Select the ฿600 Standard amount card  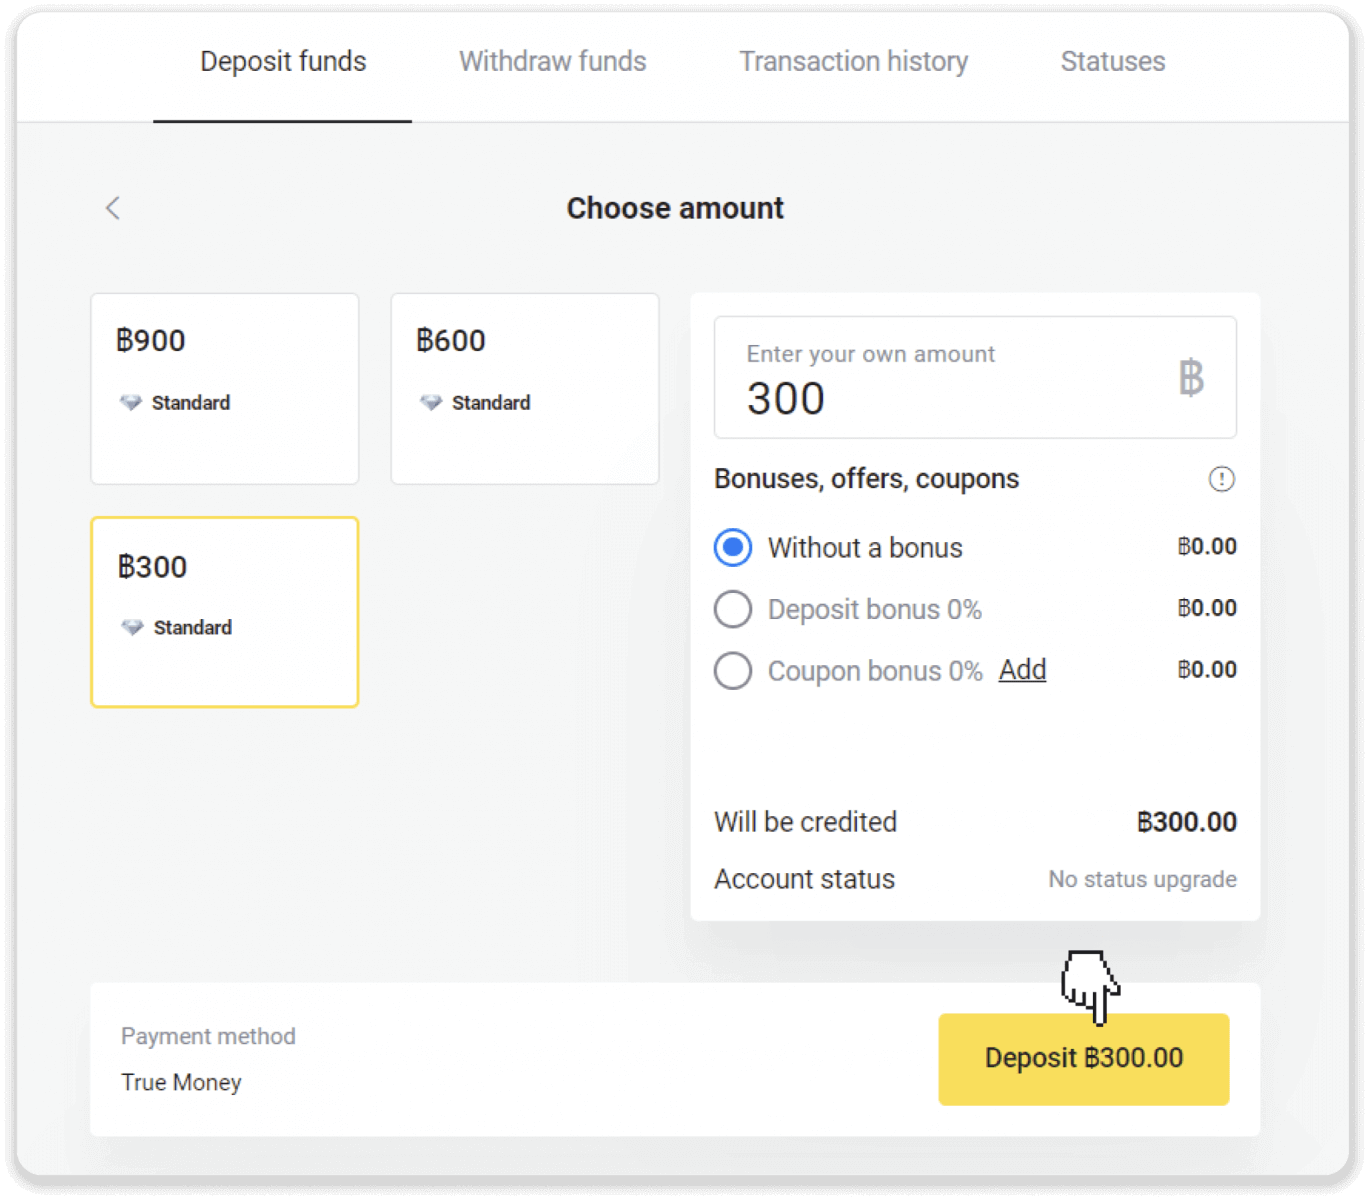(524, 388)
